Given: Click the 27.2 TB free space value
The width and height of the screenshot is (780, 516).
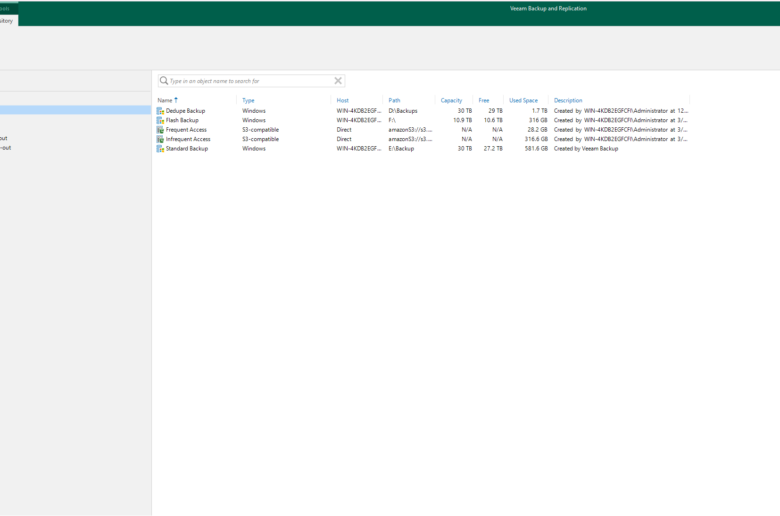Looking at the screenshot, I should [493, 149].
